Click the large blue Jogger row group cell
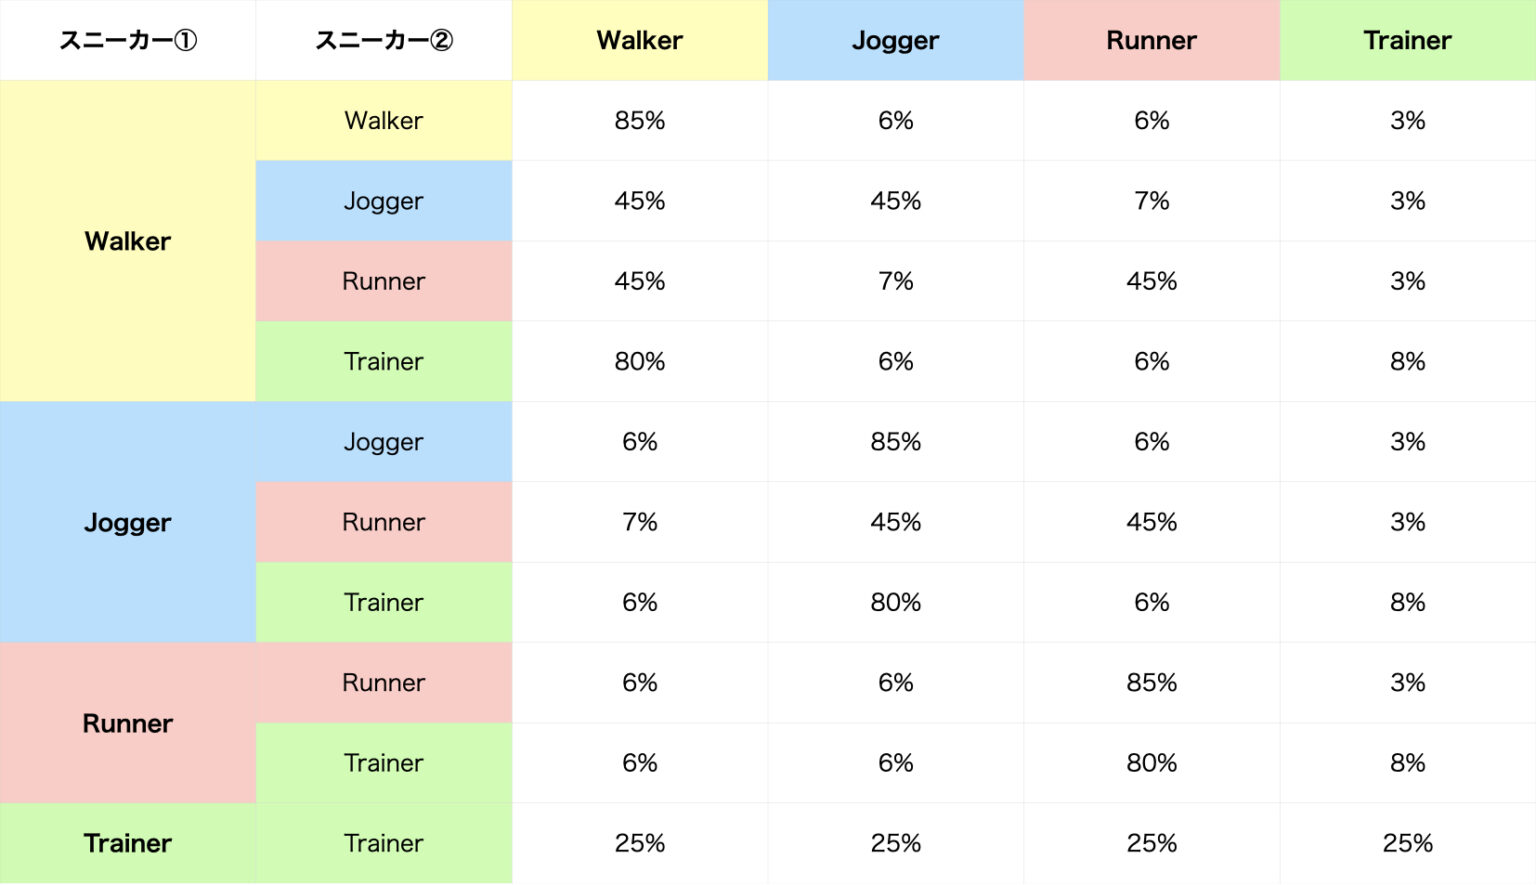The image size is (1536, 885). point(127,522)
